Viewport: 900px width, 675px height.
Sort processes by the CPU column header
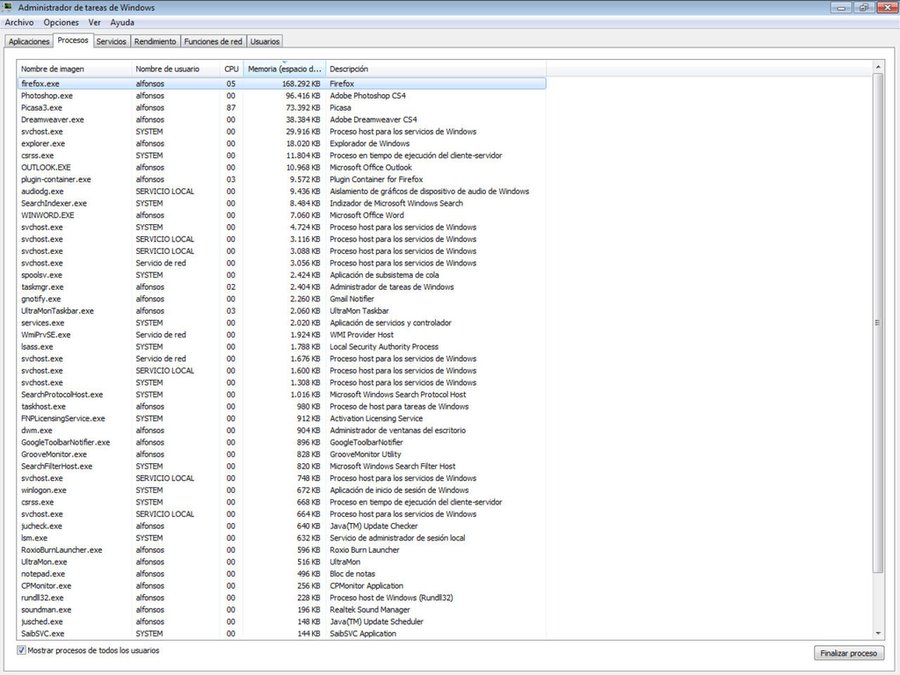[x=232, y=69]
